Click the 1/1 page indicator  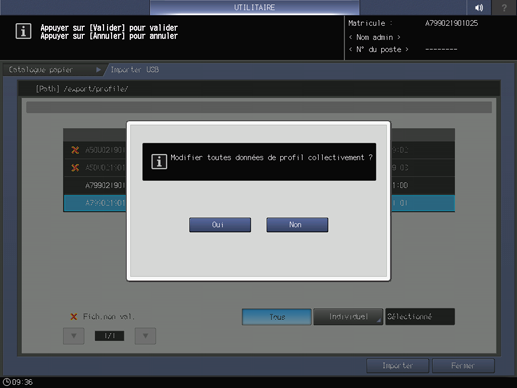point(109,336)
